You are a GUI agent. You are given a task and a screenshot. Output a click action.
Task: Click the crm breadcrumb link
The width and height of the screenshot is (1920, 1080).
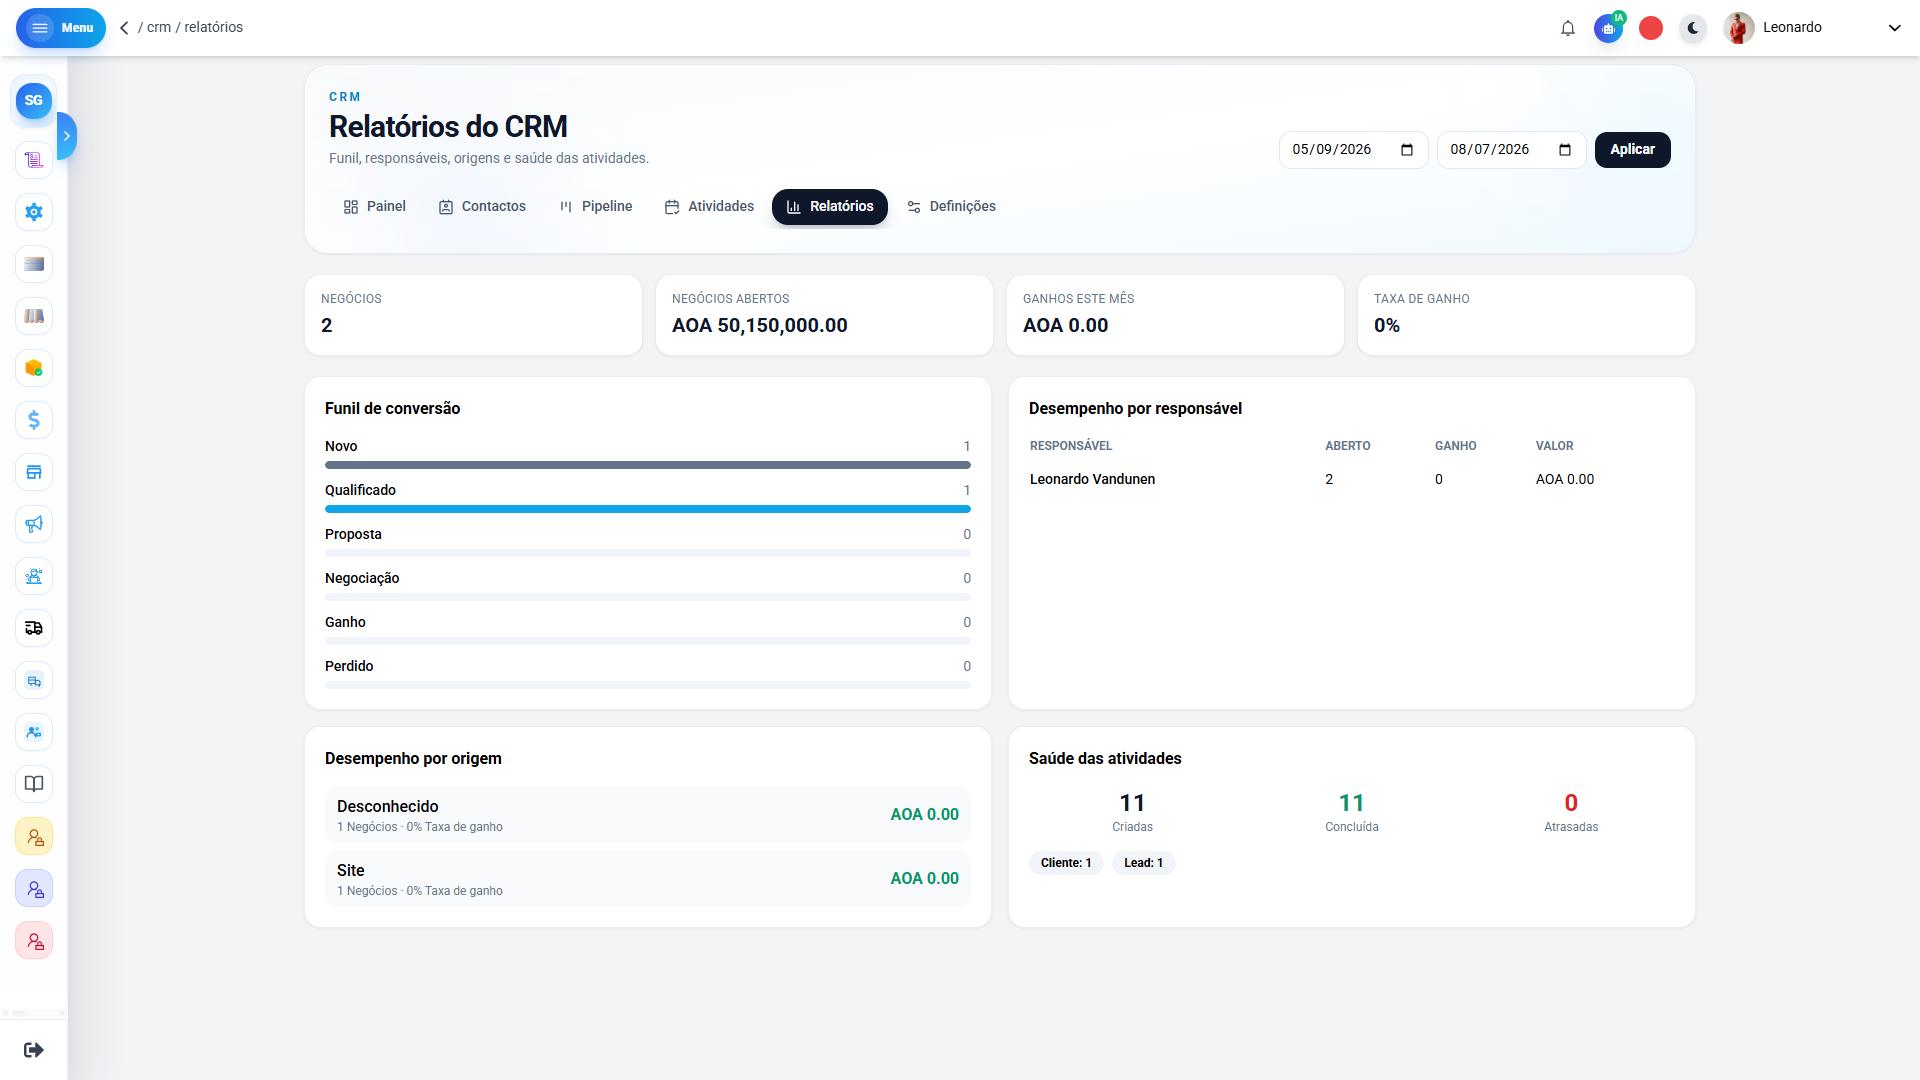tap(159, 28)
